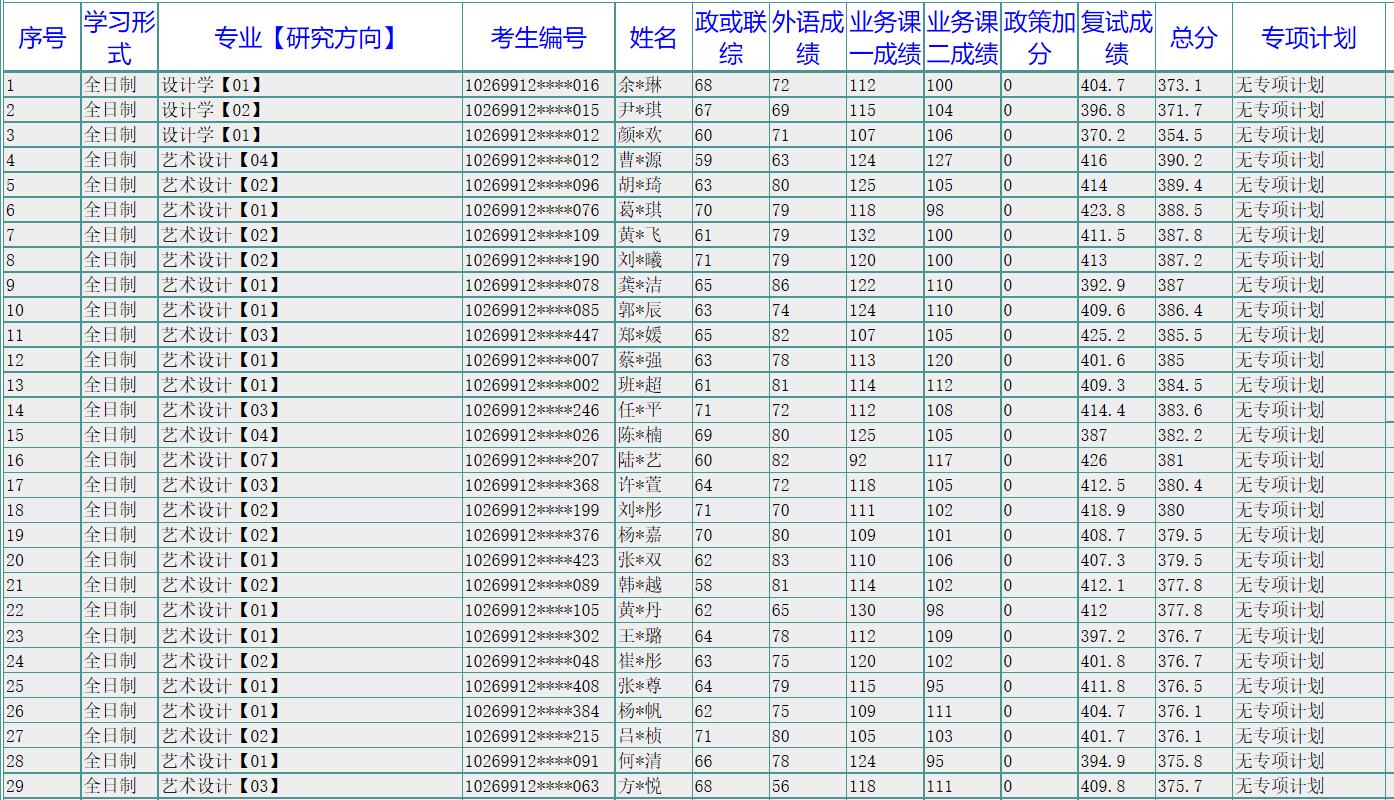
Task: Click the 专业【研究方向】 header cell
Action: click(309, 38)
